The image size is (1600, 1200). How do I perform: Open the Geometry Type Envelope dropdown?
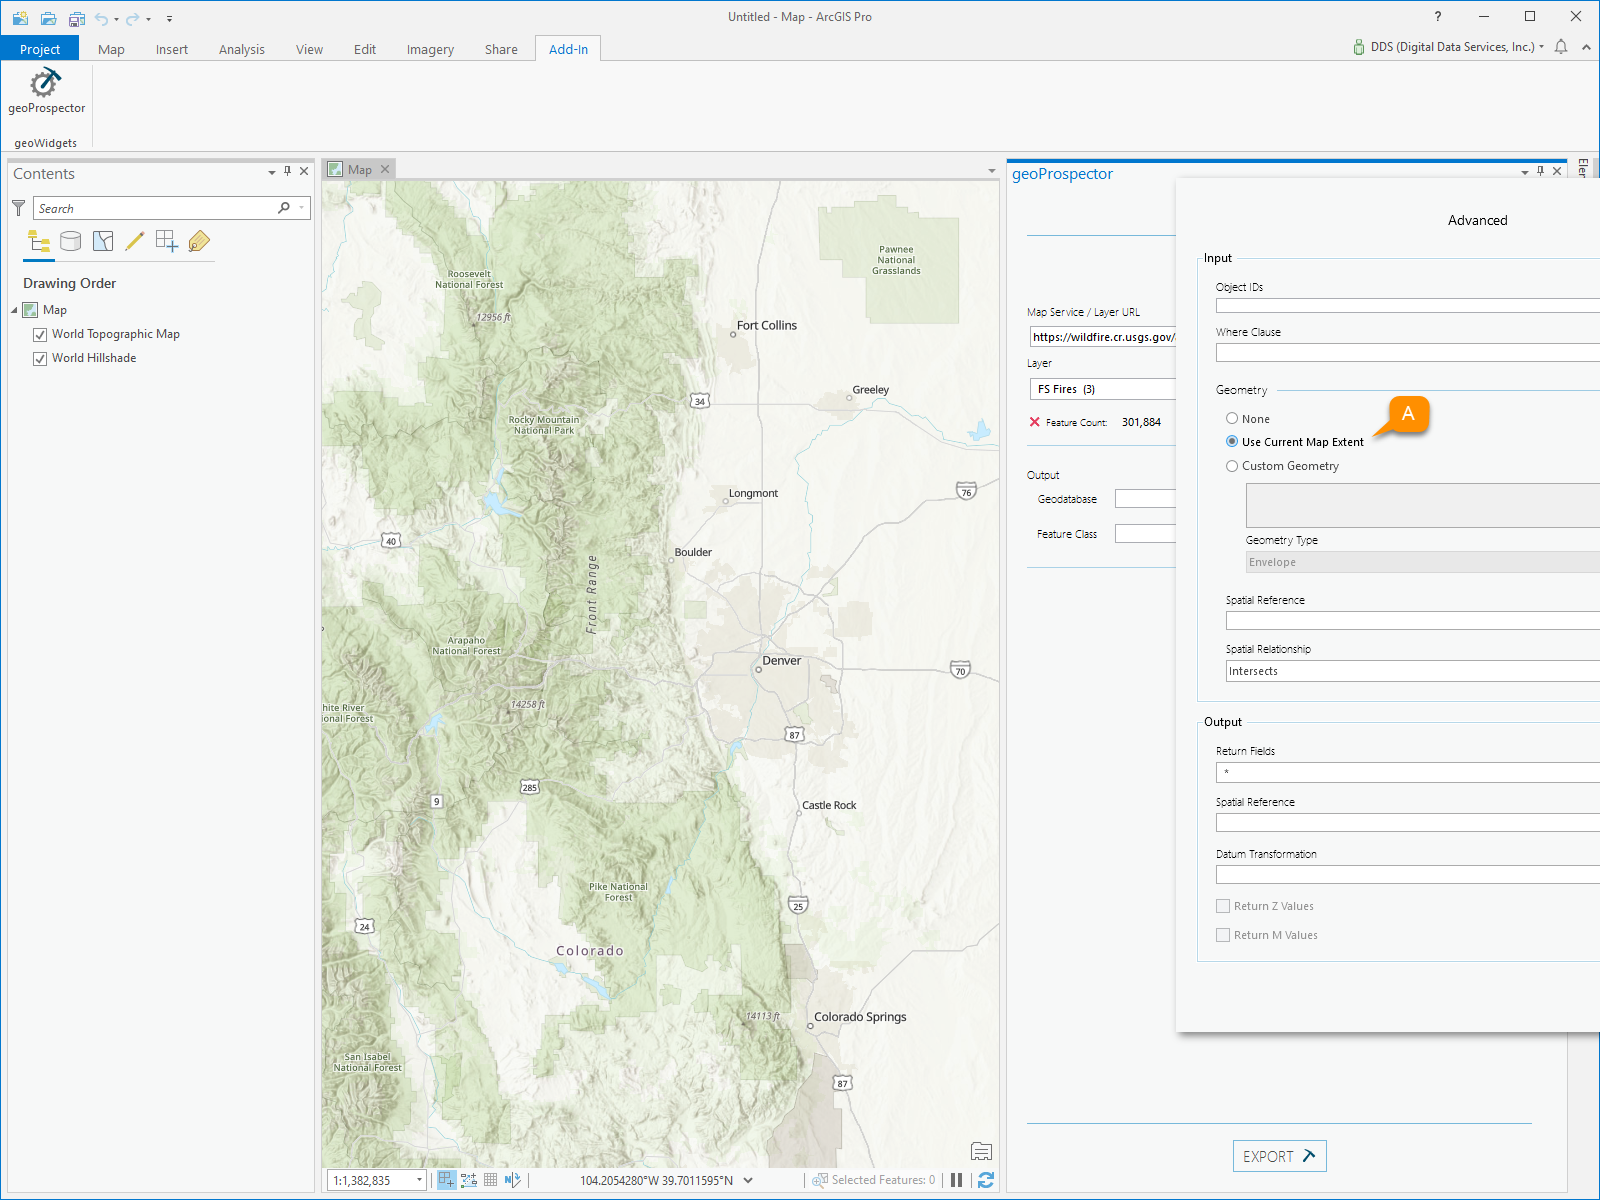pos(1423,562)
